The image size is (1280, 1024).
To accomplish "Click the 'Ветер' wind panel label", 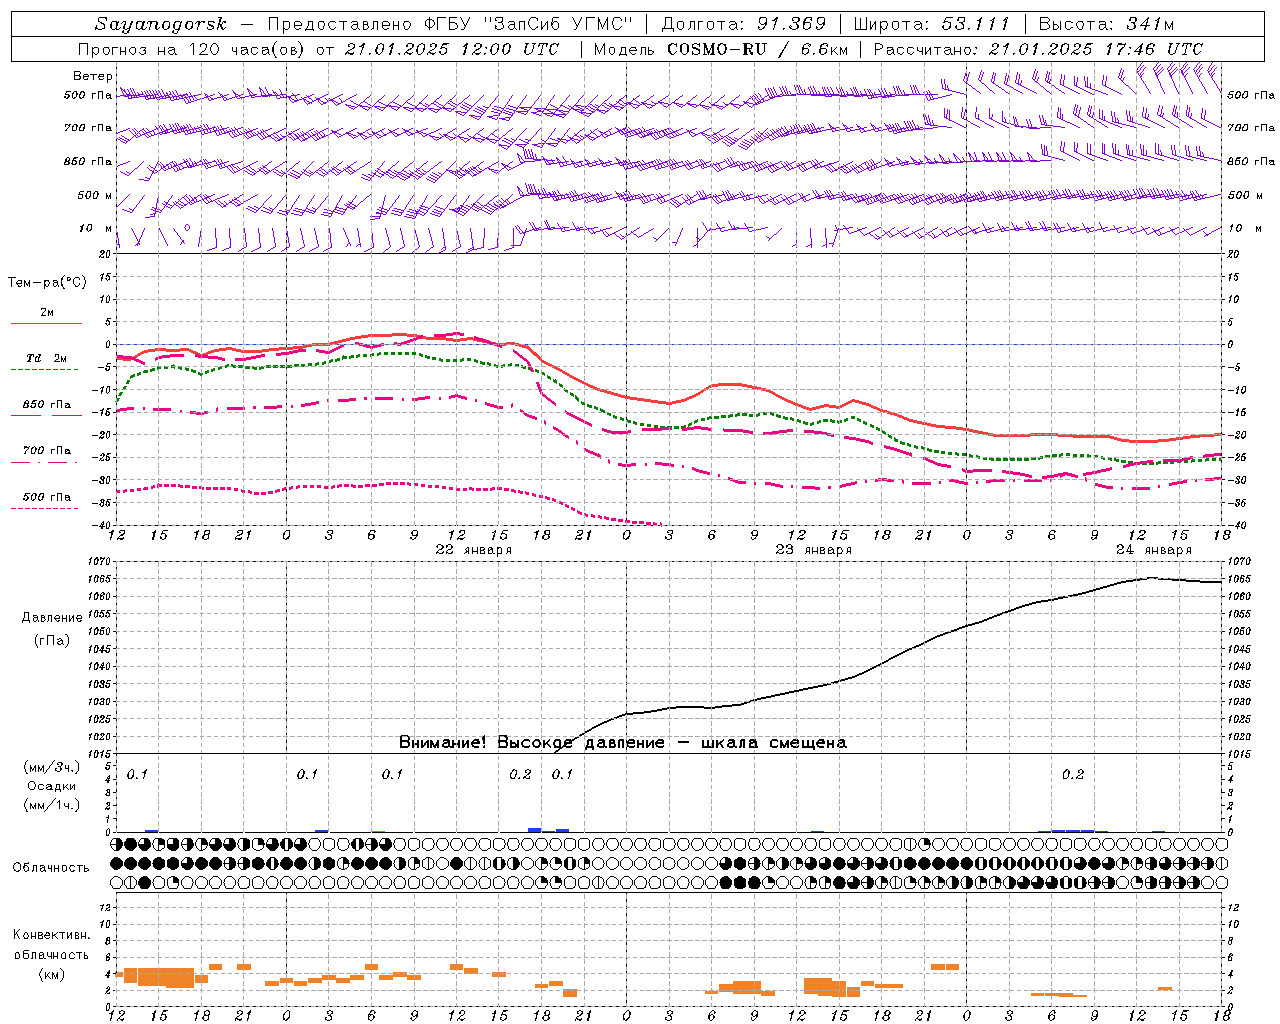I will (x=92, y=76).
